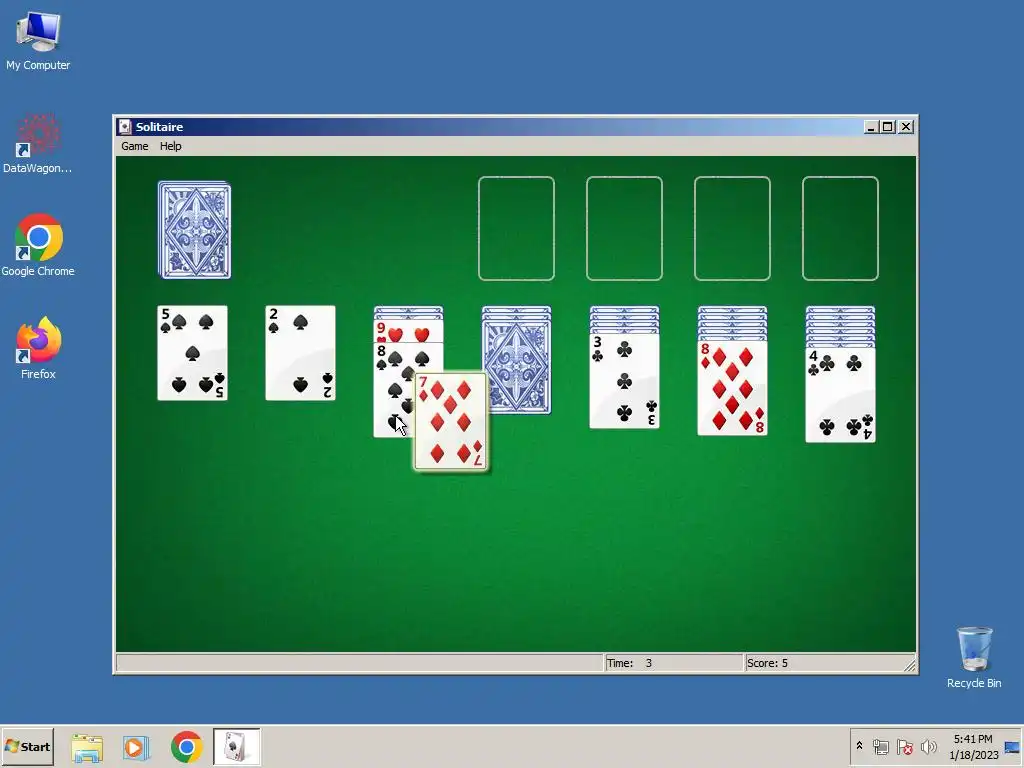Image resolution: width=1024 pixels, height=768 pixels.
Task: Open the Help menu
Action: (x=170, y=146)
